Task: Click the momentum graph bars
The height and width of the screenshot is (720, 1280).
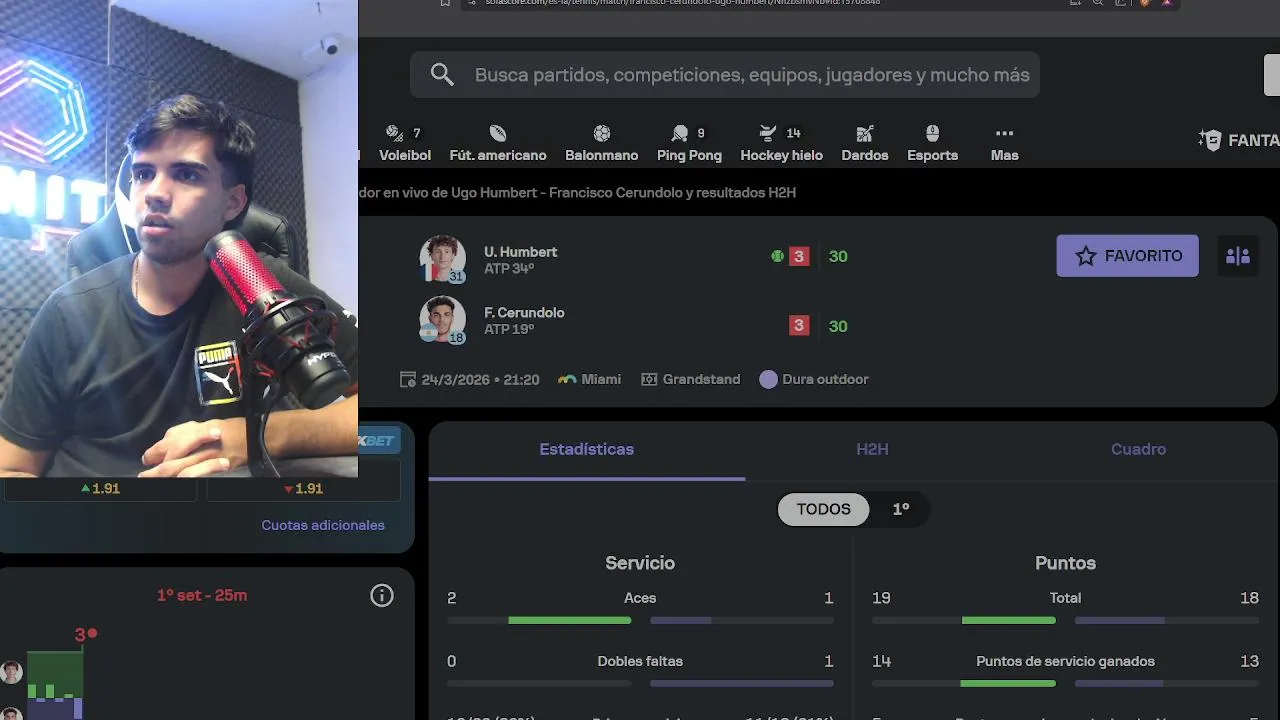Action: 55,685
